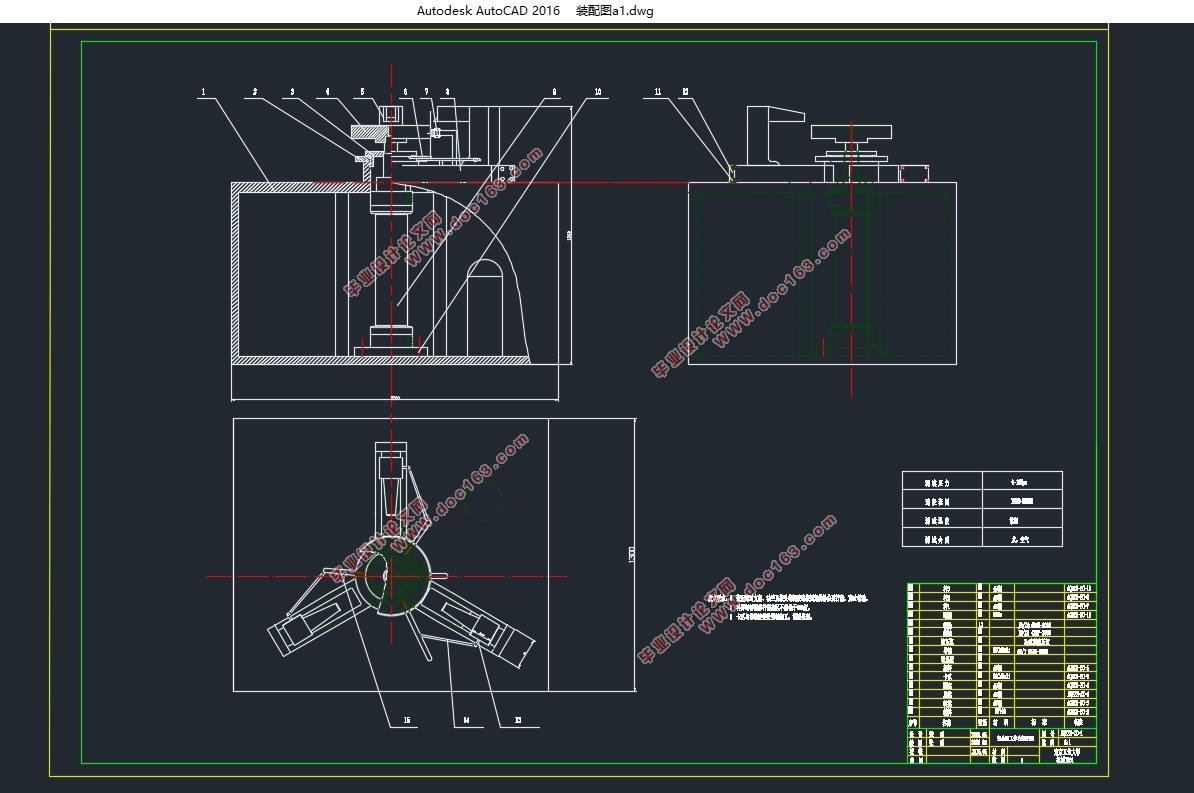Select part balloon number 3
1194x793 pixels.
(292, 91)
